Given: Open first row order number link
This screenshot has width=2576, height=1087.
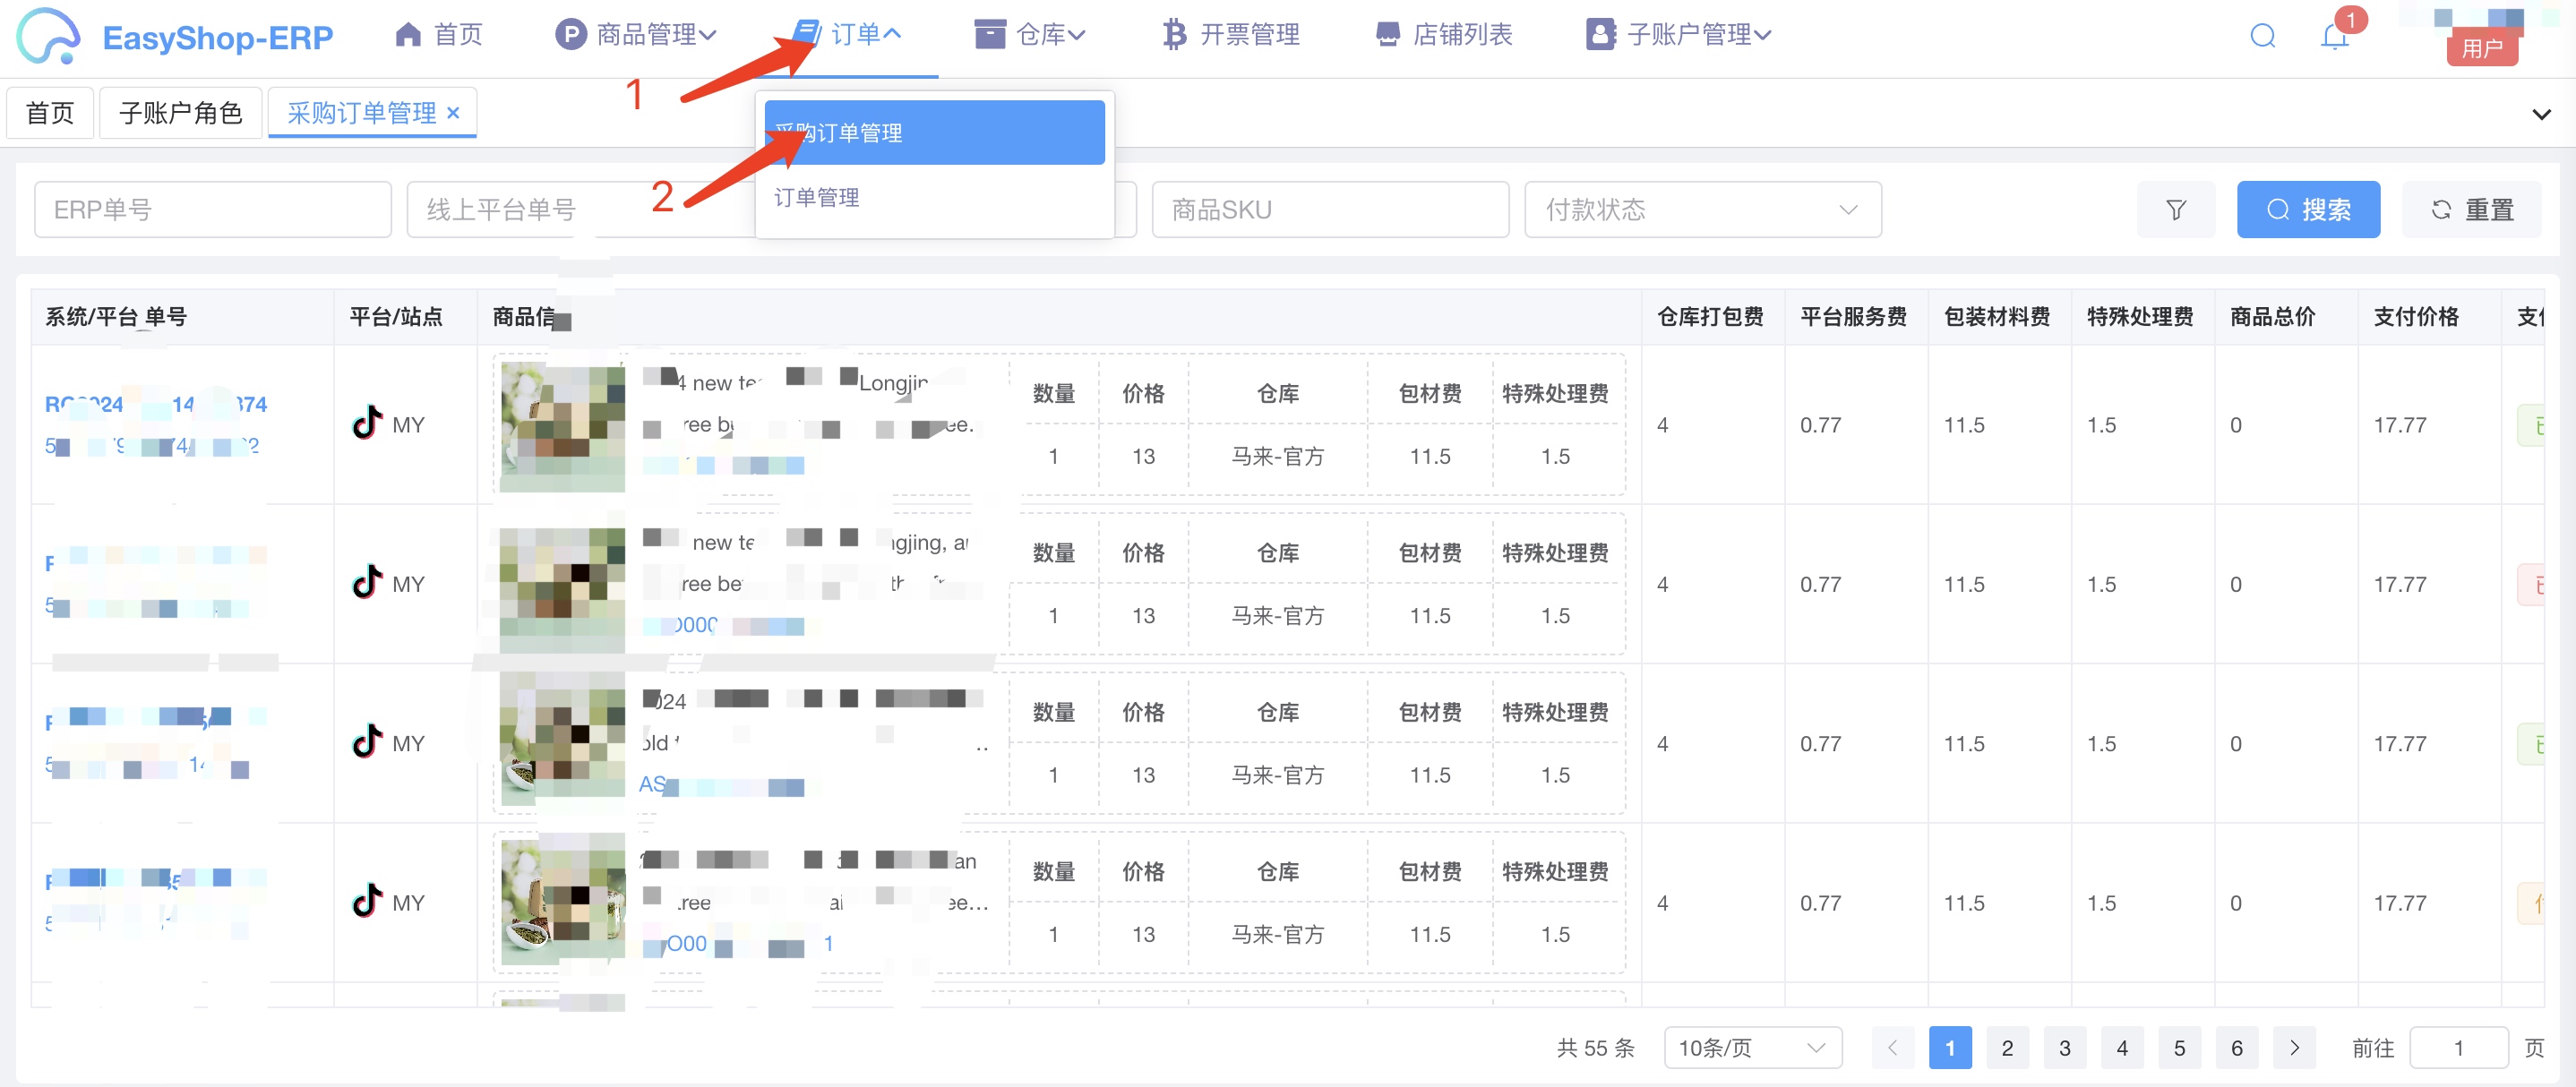Looking at the screenshot, I should 156,404.
